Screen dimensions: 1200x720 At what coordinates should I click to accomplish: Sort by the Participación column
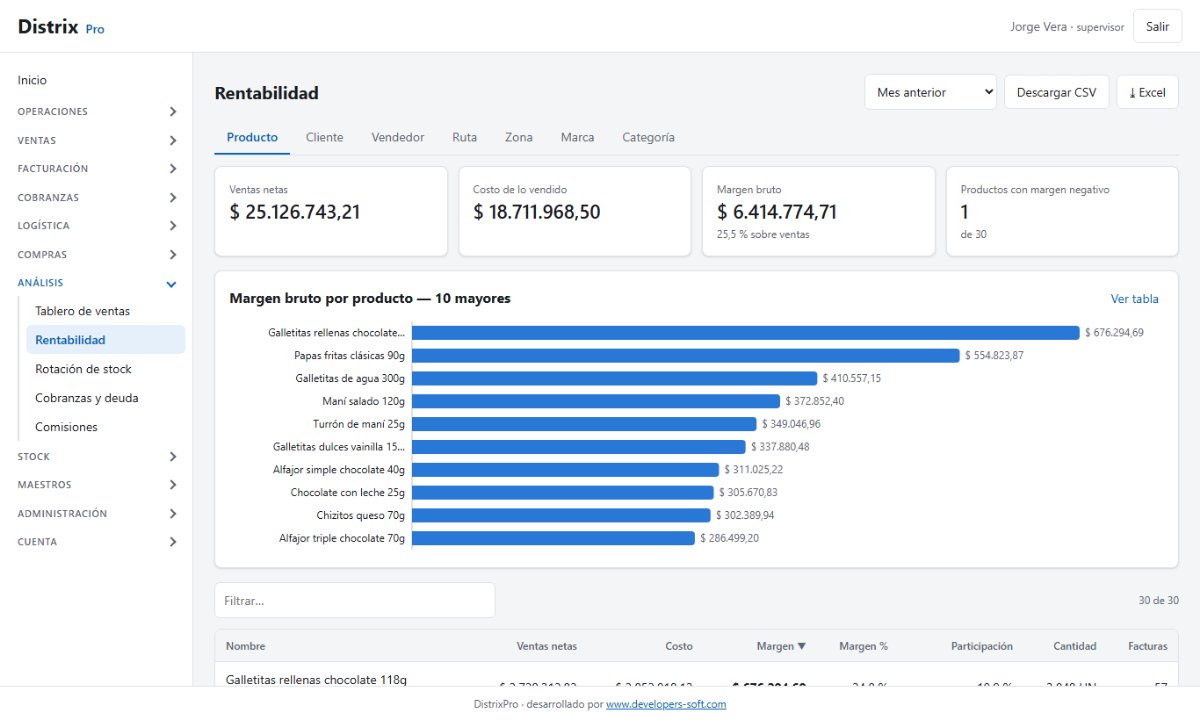[981, 646]
